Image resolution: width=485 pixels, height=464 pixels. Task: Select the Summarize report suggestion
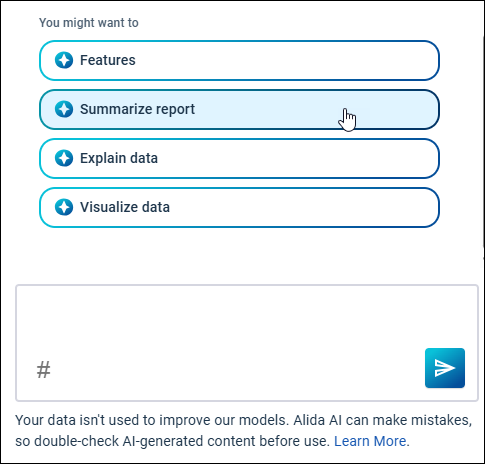[x=239, y=109]
